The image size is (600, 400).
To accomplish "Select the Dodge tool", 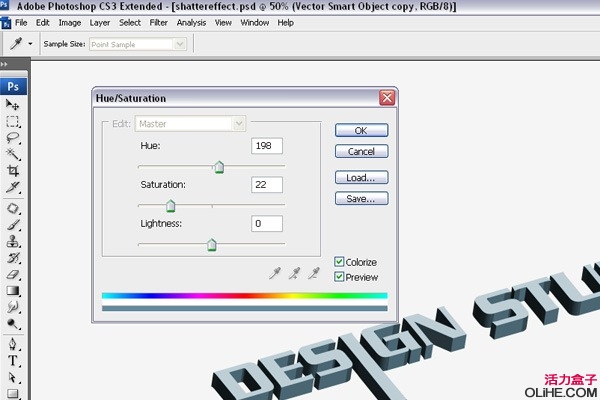I will pyautogui.click(x=13, y=324).
